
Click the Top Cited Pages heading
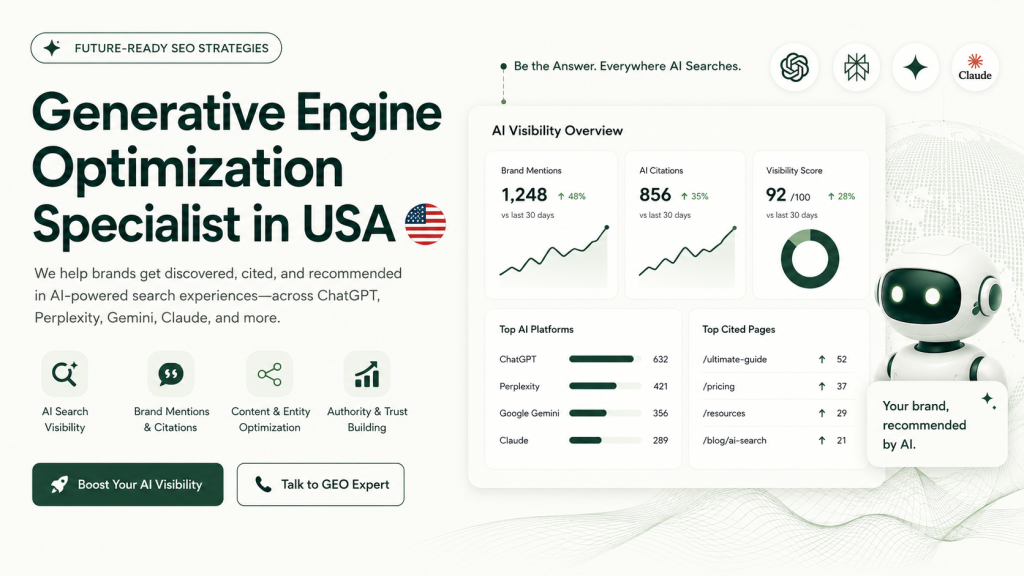(x=739, y=329)
